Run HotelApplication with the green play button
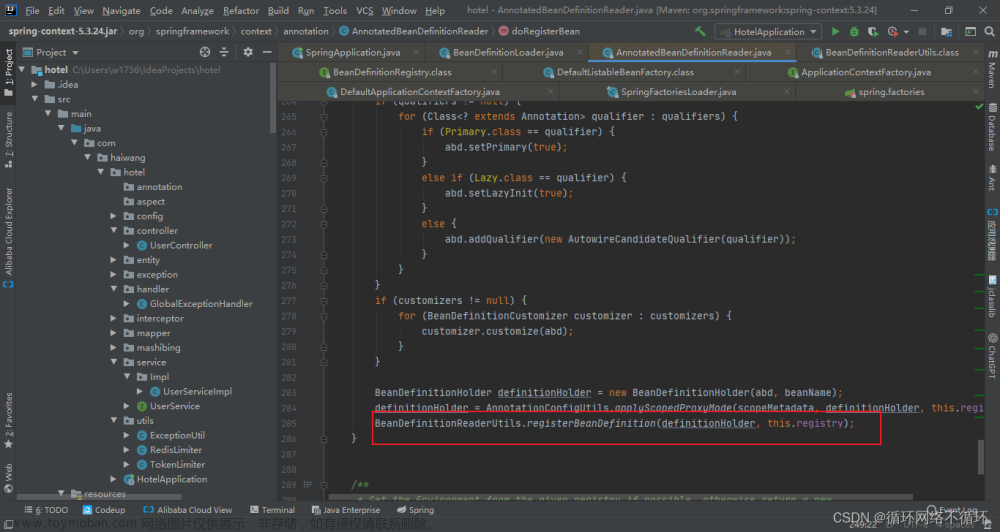 [x=835, y=31]
